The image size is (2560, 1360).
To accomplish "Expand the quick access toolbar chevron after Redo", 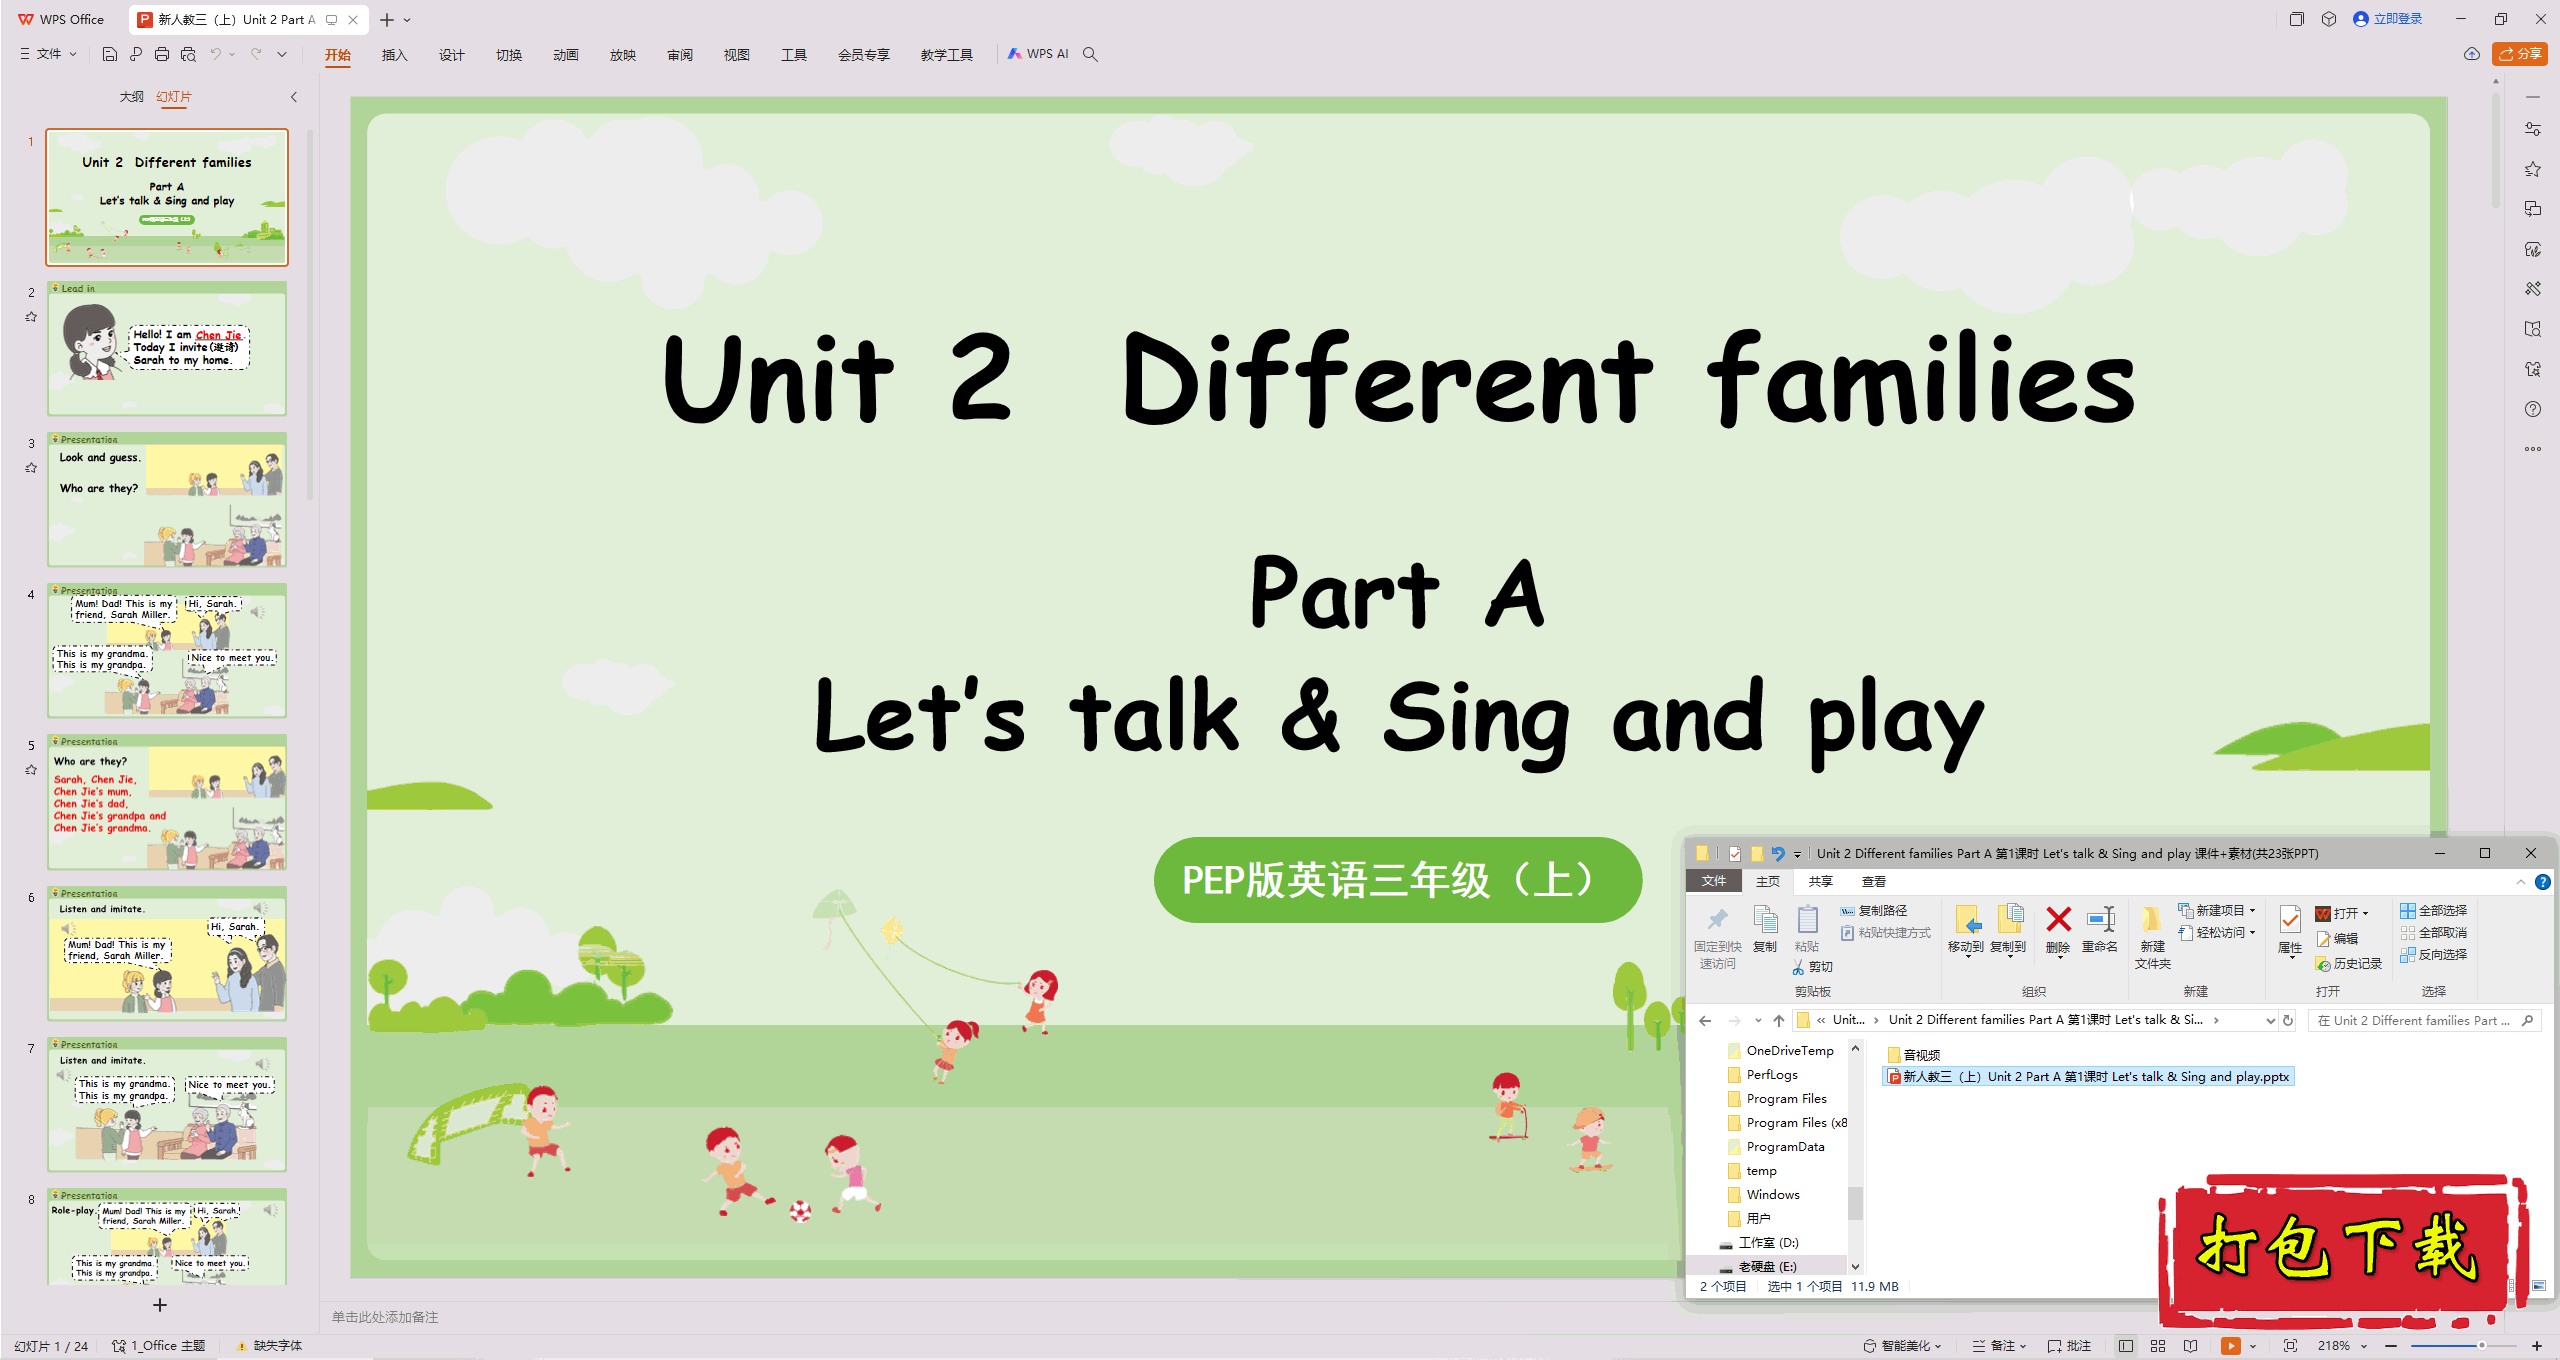I will (282, 54).
